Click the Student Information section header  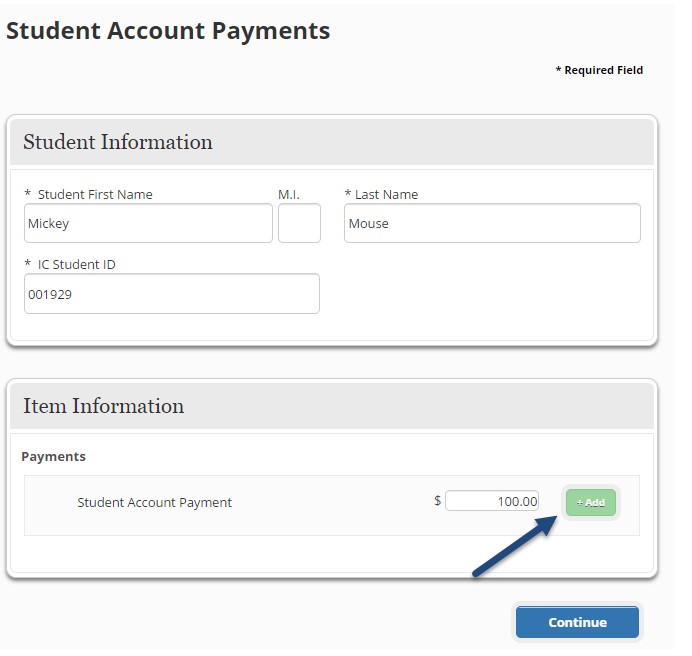tap(118, 142)
